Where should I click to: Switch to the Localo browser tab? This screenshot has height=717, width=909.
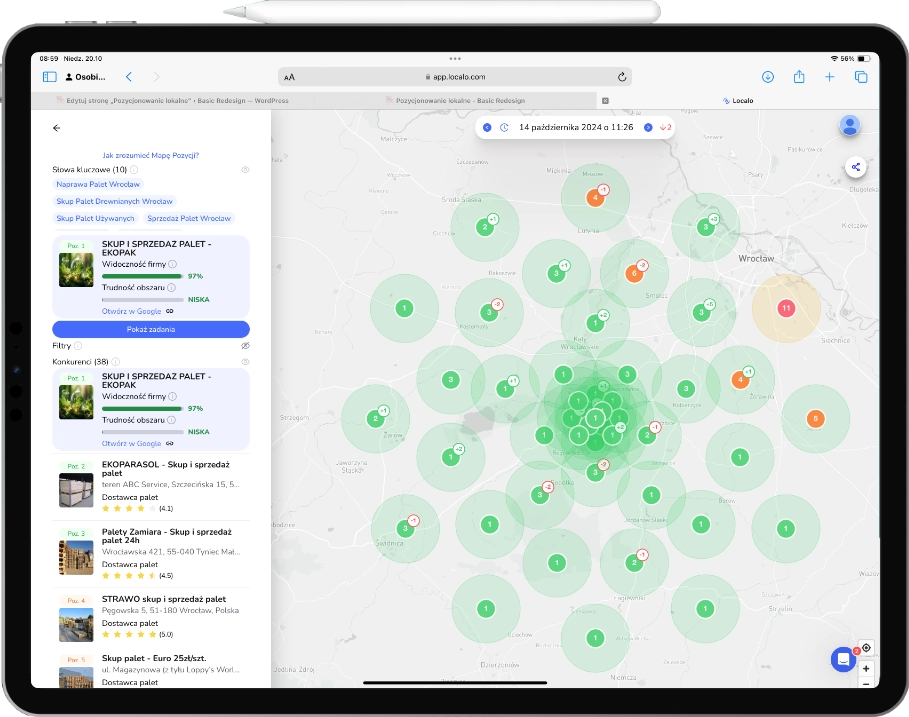click(x=738, y=101)
